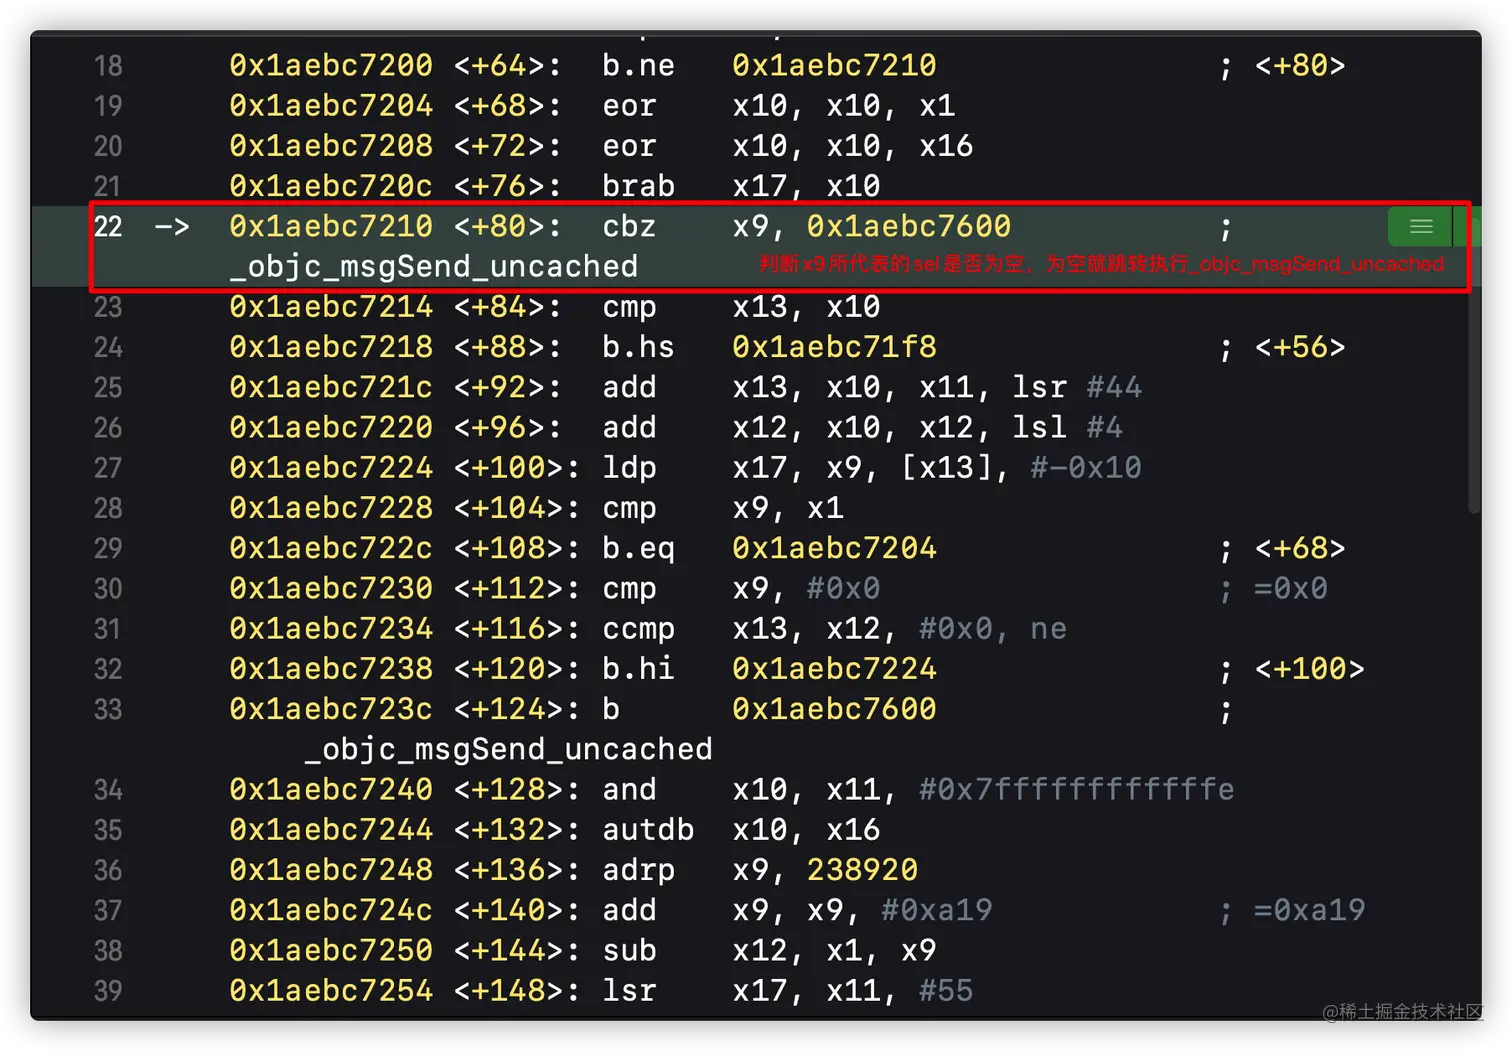Toggle breakpoint at gutter line 39
This screenshot has height=1051, width=1512.
tap(108, 991)
